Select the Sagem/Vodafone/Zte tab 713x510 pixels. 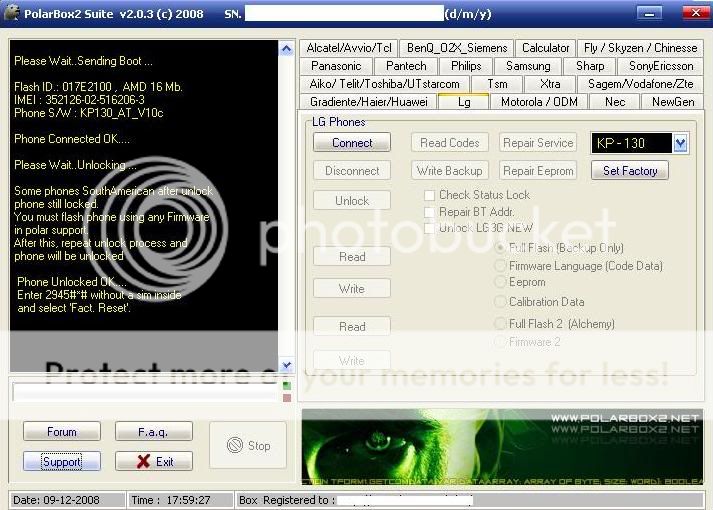640,84
